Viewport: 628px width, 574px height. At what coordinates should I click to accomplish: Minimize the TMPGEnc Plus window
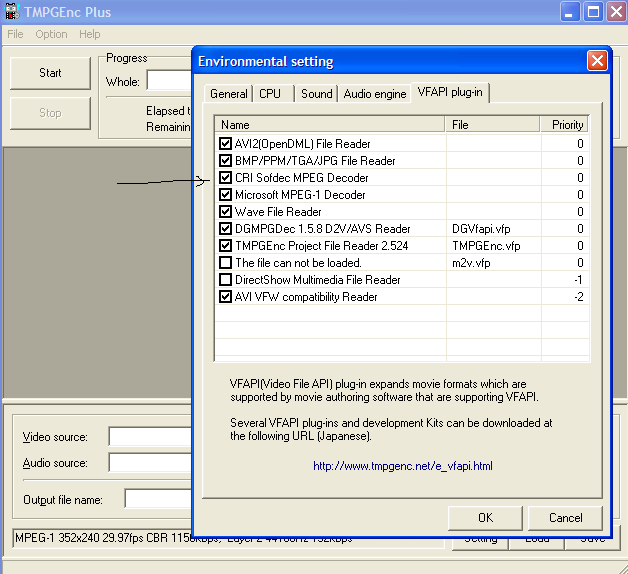click(x=570, y=11)
